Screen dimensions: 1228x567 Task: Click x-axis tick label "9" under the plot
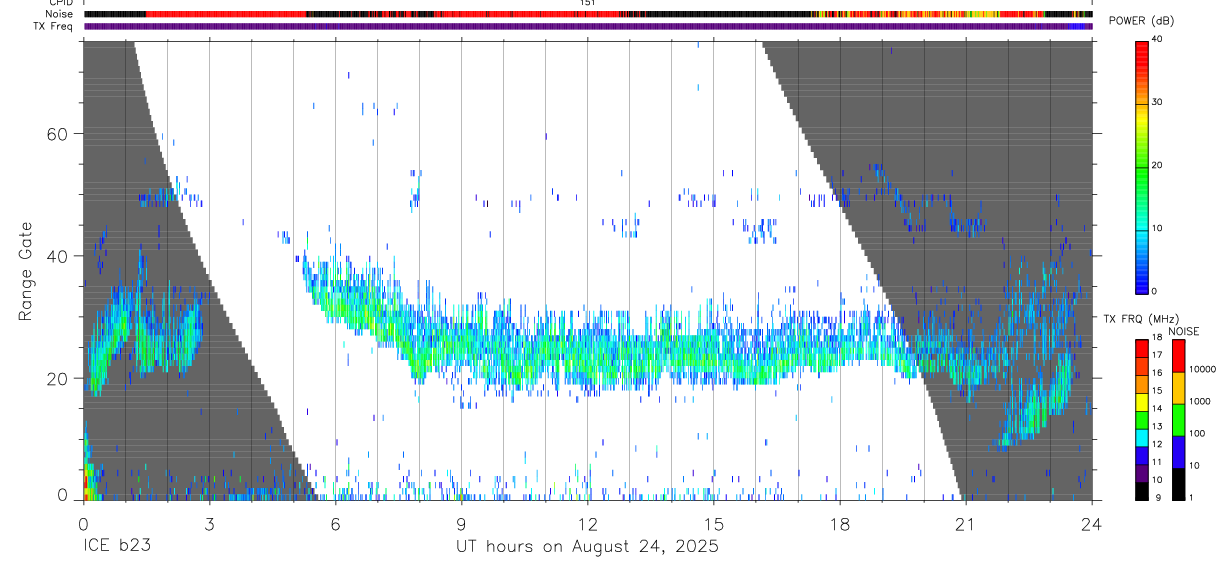(x=461, y=524)
